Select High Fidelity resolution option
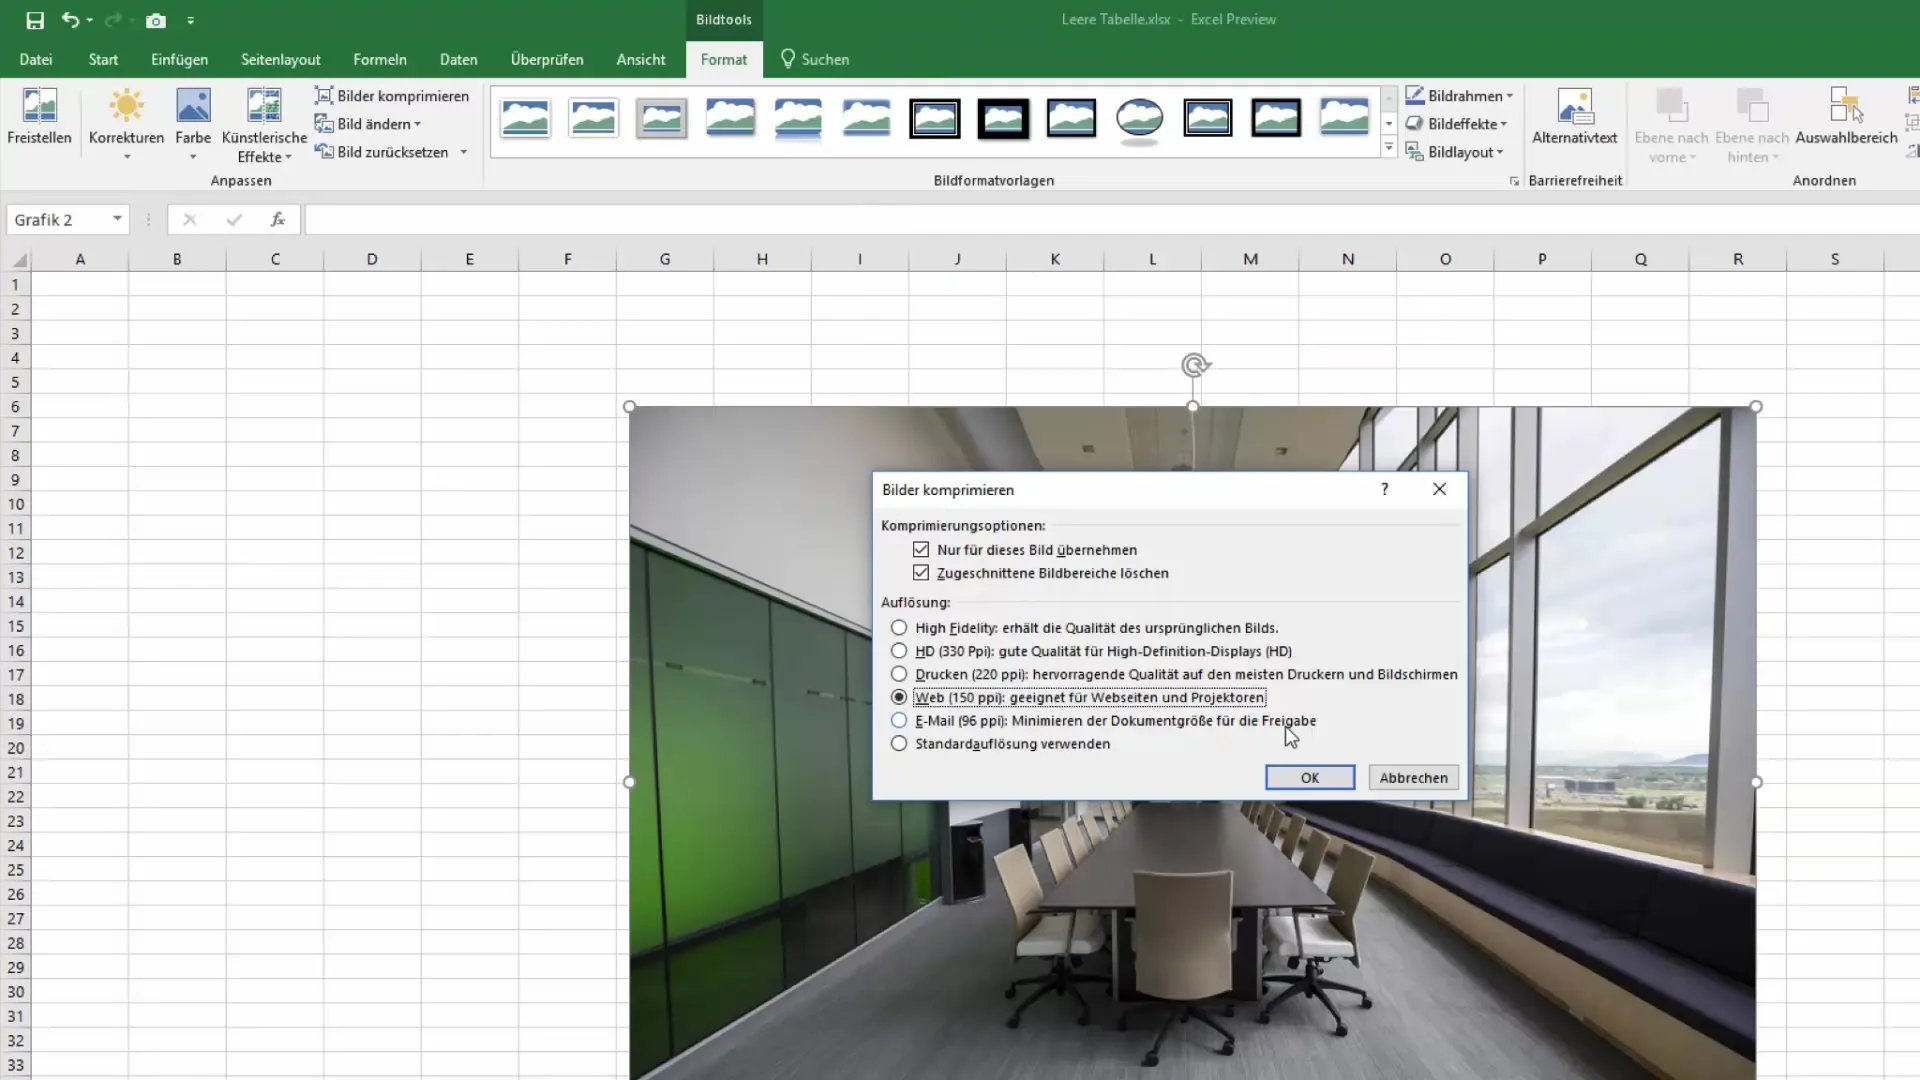 click(898, 626)
